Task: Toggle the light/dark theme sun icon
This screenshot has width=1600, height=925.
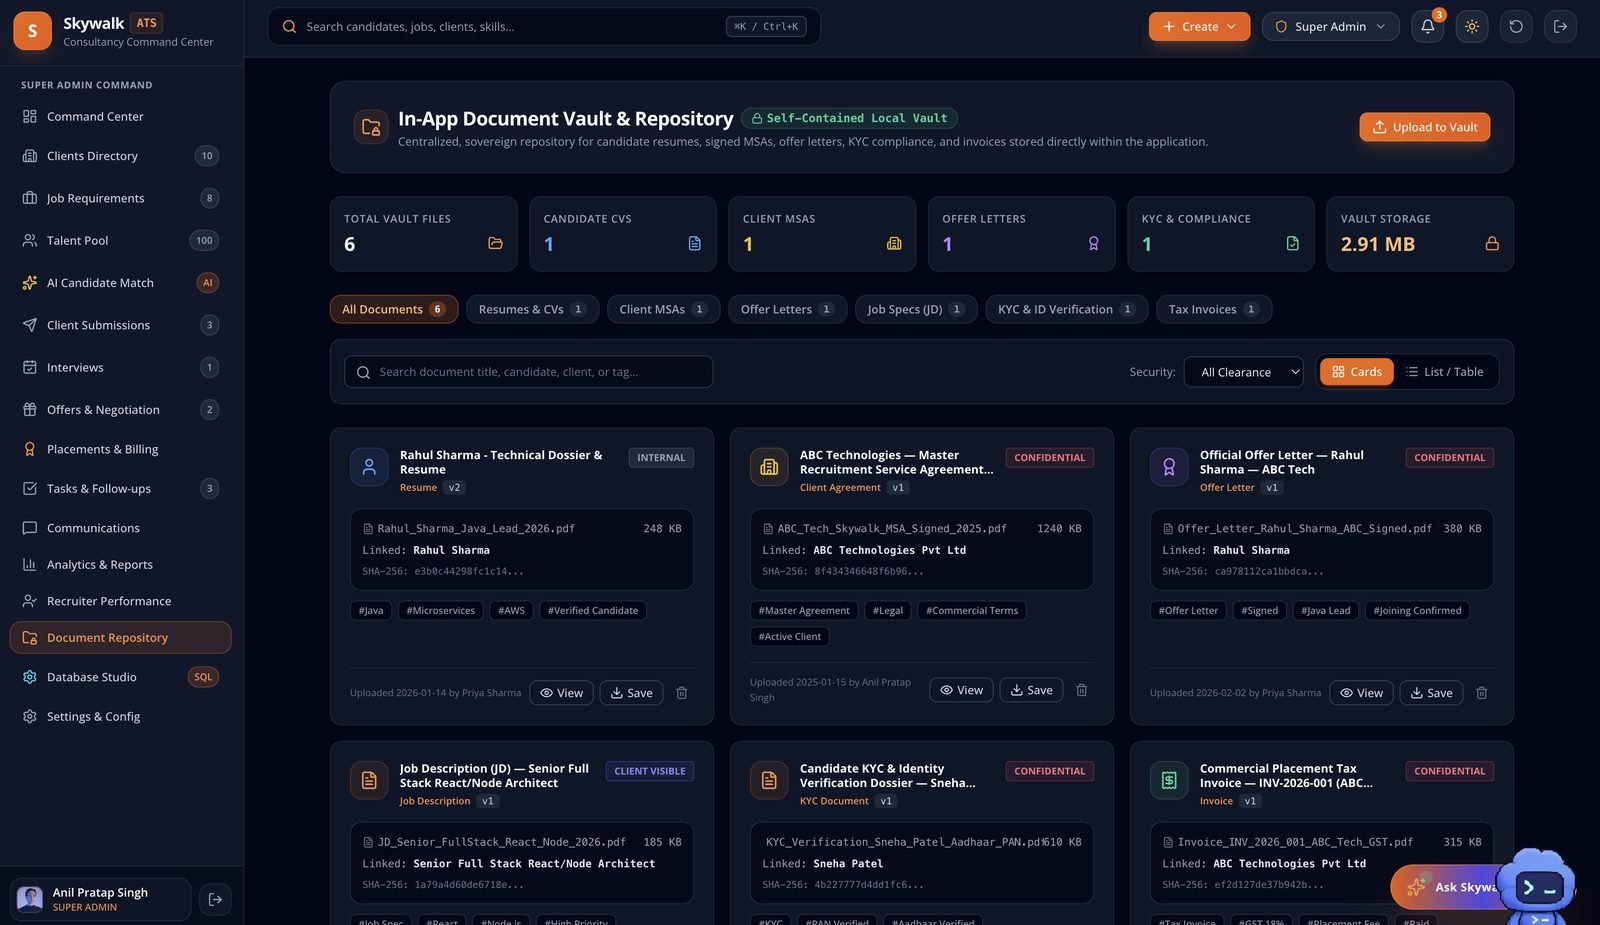Action: coord(1472,27)
